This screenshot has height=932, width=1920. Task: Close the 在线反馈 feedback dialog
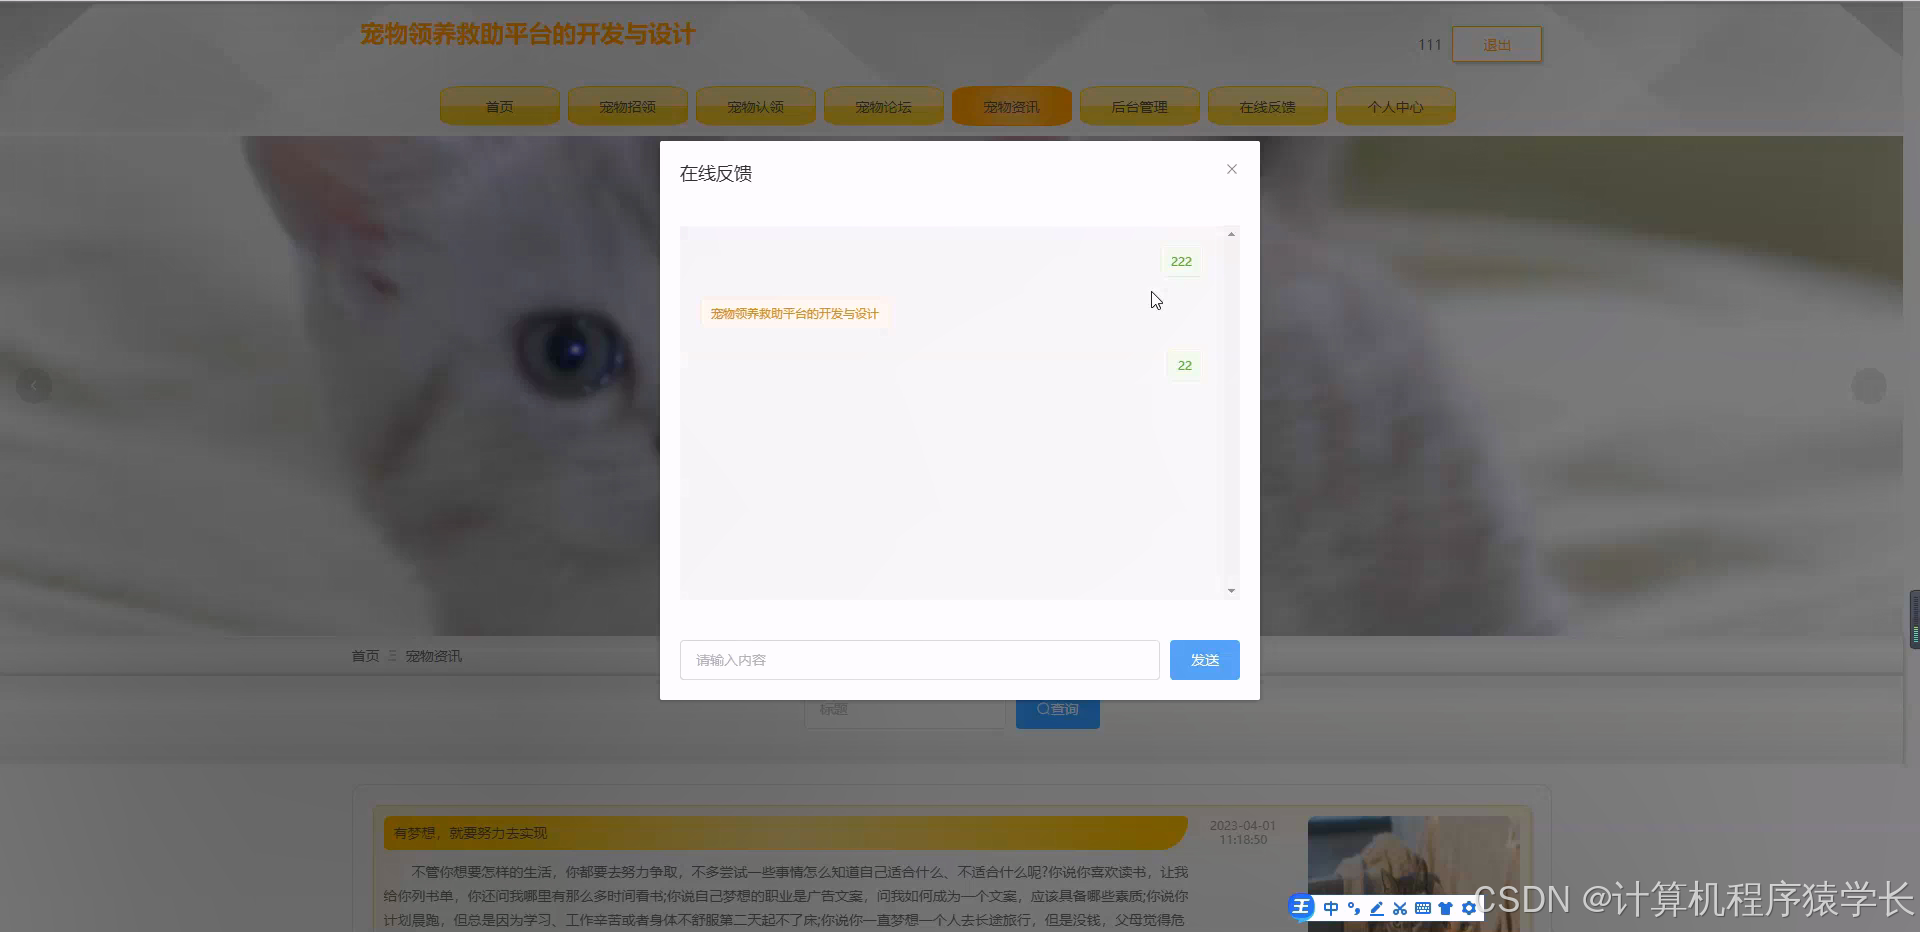tap(1231, 169)
